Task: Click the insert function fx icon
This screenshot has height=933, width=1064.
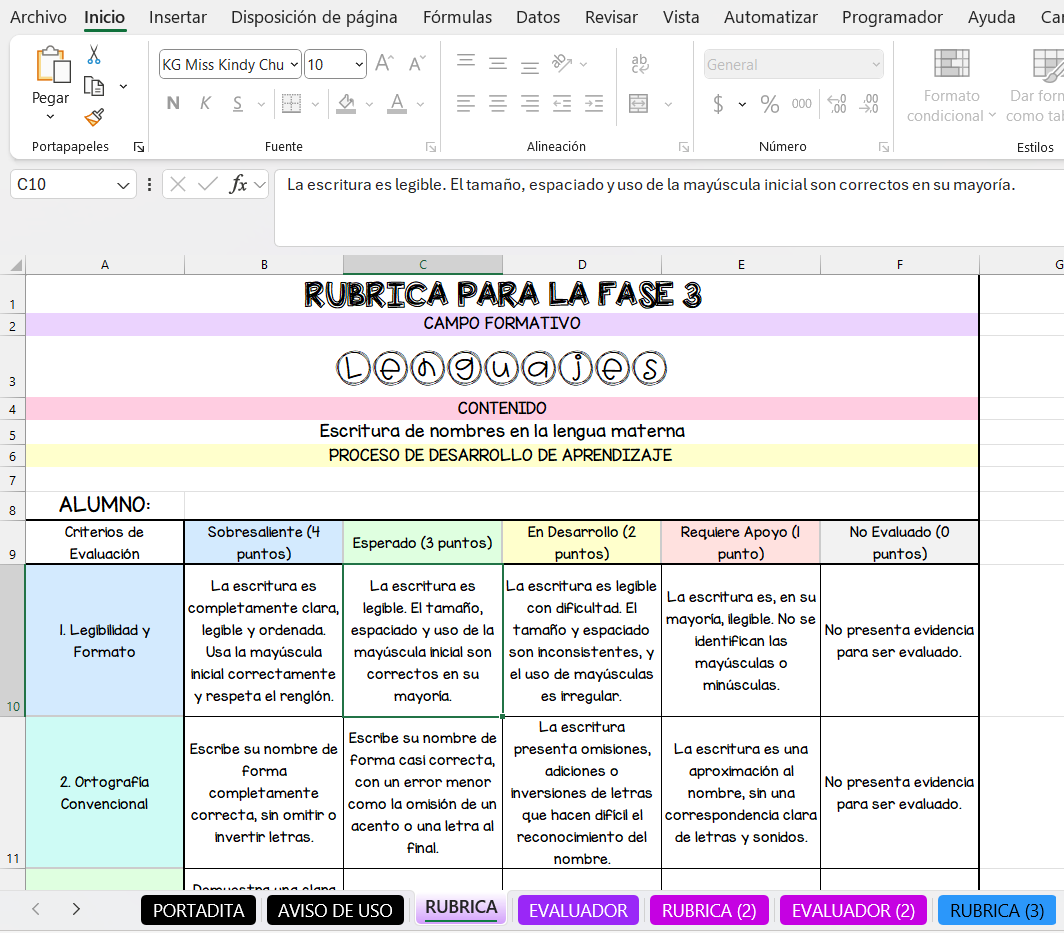Action: click(238, 184)
